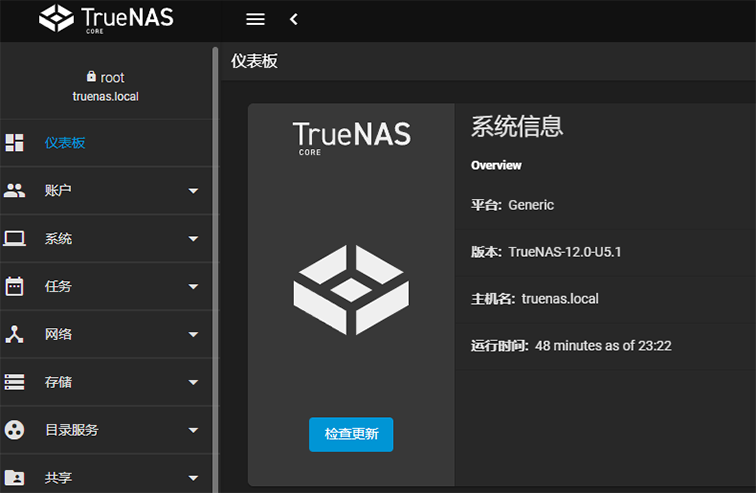
Task: Expand the 任务 menu arrow
Action: coord(193,287)
